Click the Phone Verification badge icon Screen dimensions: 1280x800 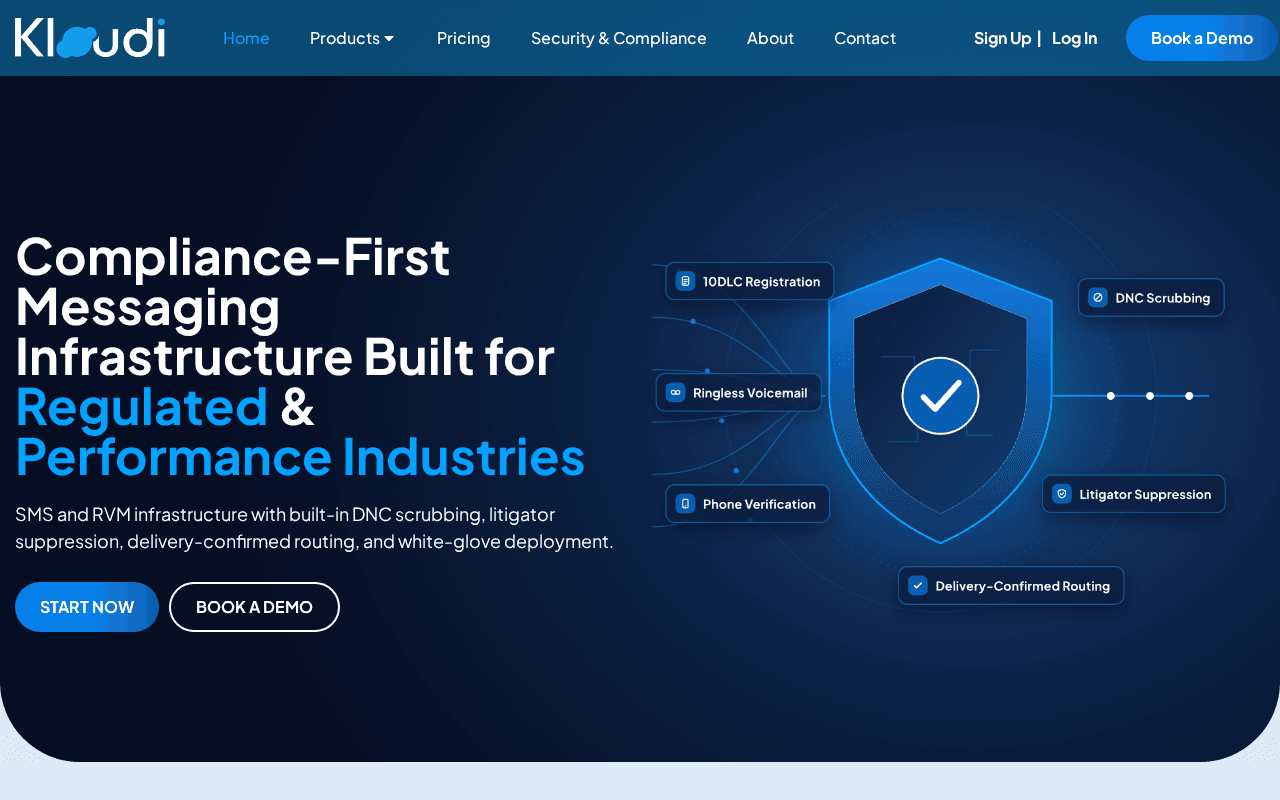click(685, 504)
